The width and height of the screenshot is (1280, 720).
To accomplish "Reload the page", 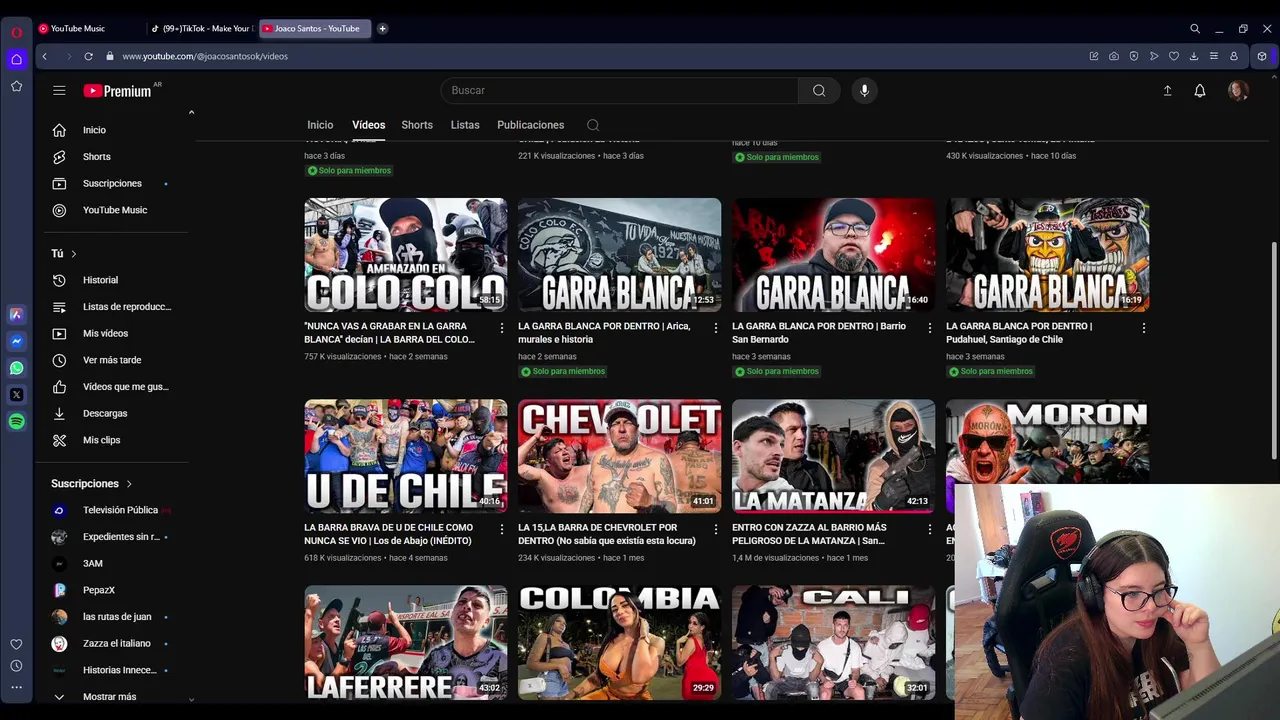I will coord(89,56).
